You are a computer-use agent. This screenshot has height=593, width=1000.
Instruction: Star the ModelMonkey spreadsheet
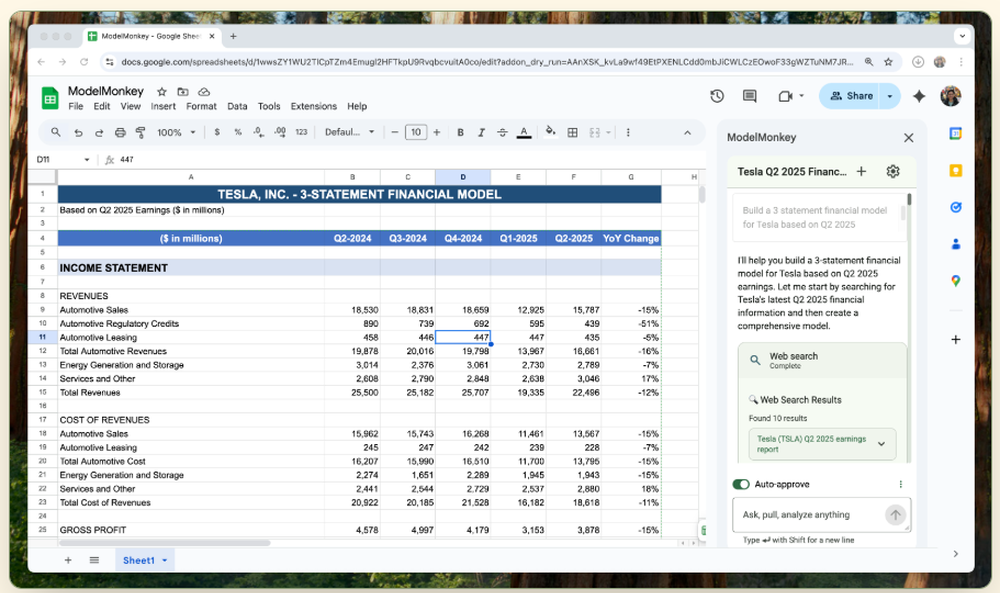(x=162, y=91)
